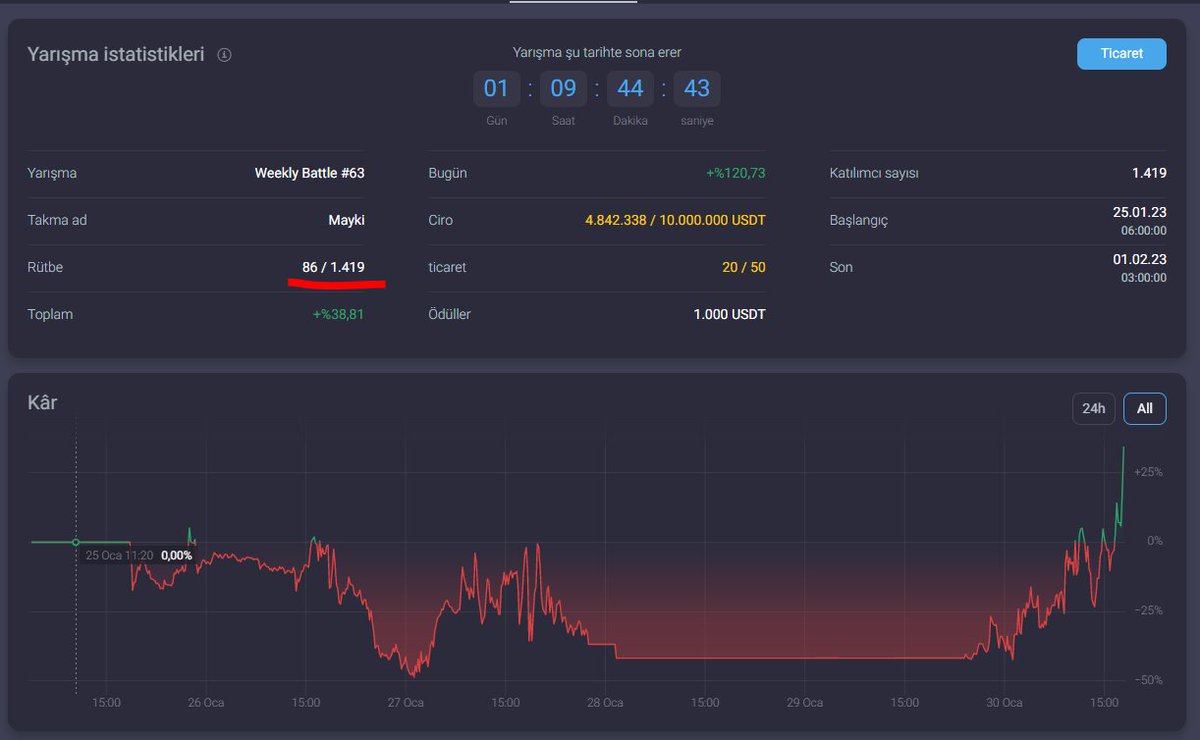Click the total profit +%38,81
Screen dimensions: 1200x740
coord(339,314)
